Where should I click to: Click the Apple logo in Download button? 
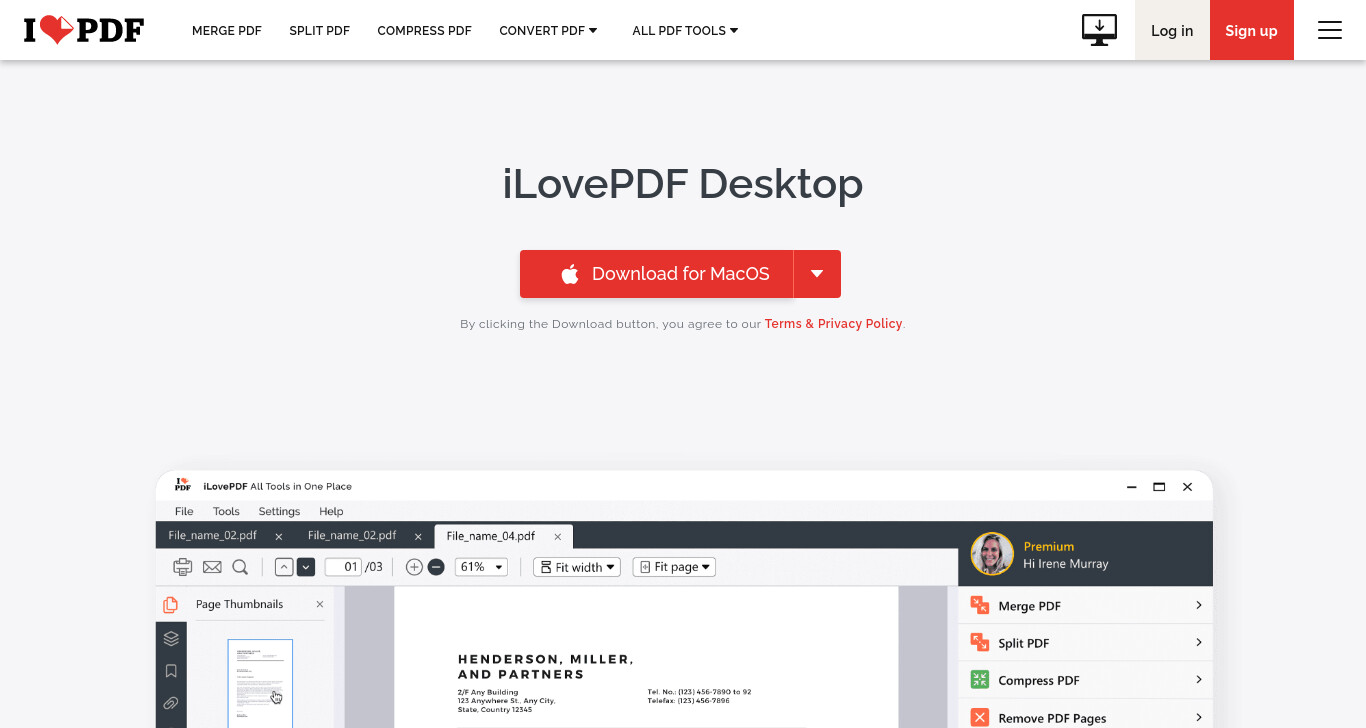(570, 274)
